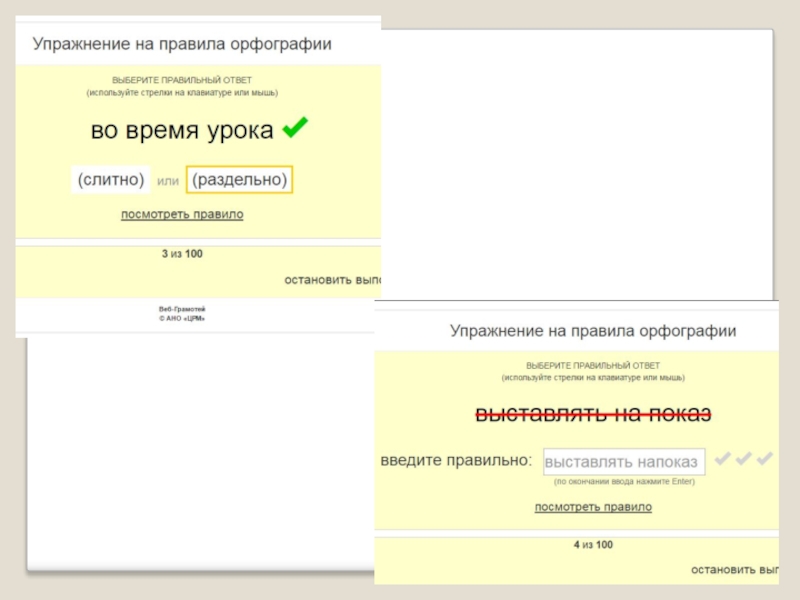Click the last gray check mark after the input
The image size is (800, 600).
tap(765, 459)
